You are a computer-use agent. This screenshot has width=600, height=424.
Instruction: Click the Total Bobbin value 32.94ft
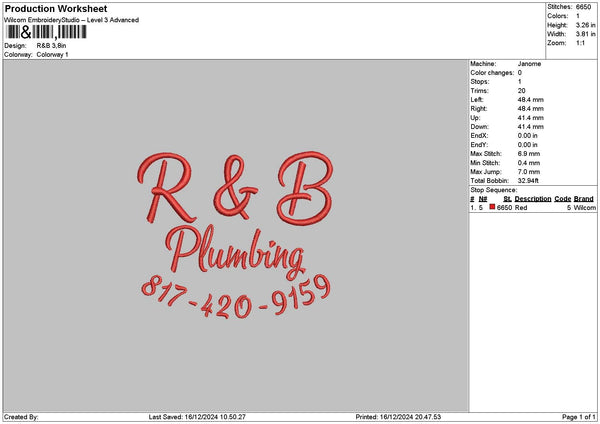click(528, 181)
